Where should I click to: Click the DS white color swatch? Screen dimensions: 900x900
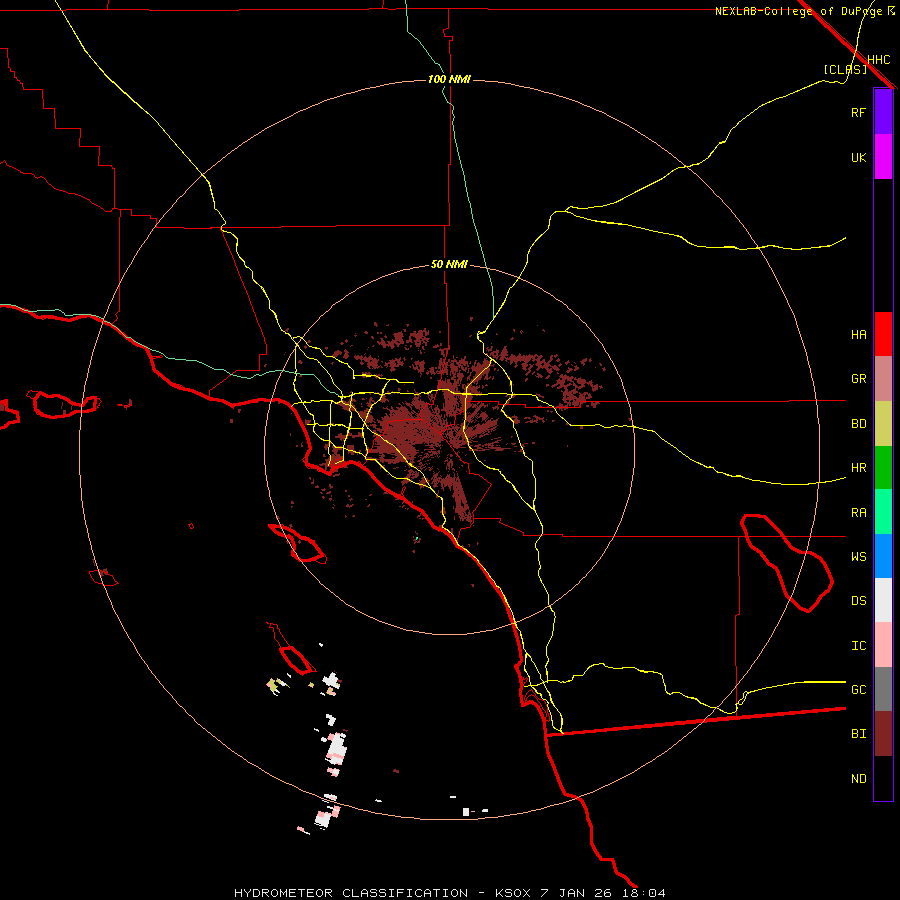coord(883,600)
